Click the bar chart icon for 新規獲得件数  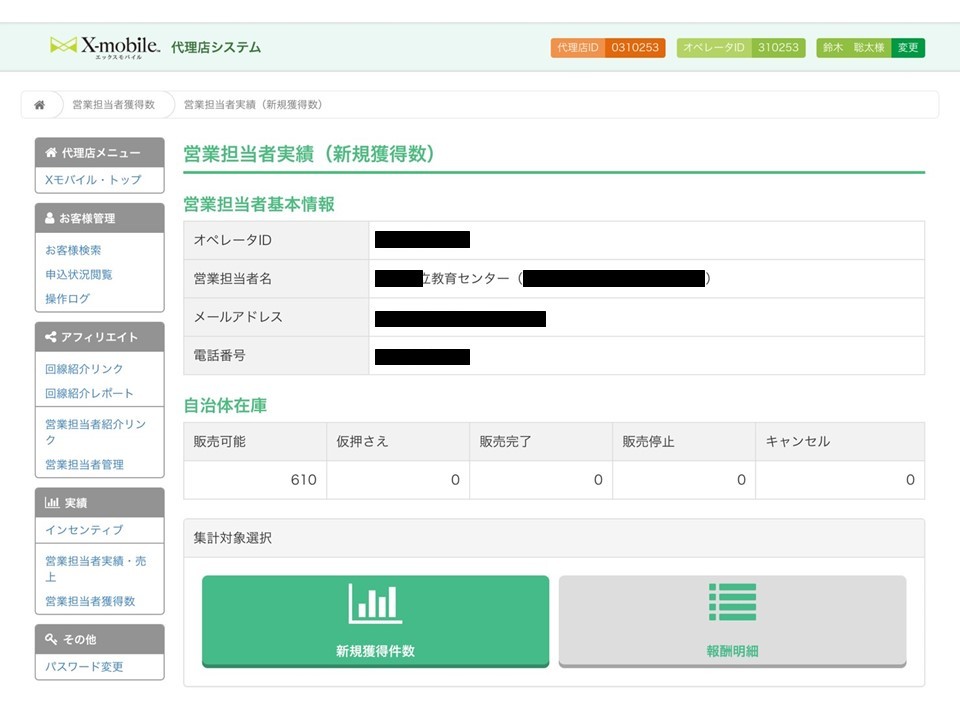coord(375,604)
